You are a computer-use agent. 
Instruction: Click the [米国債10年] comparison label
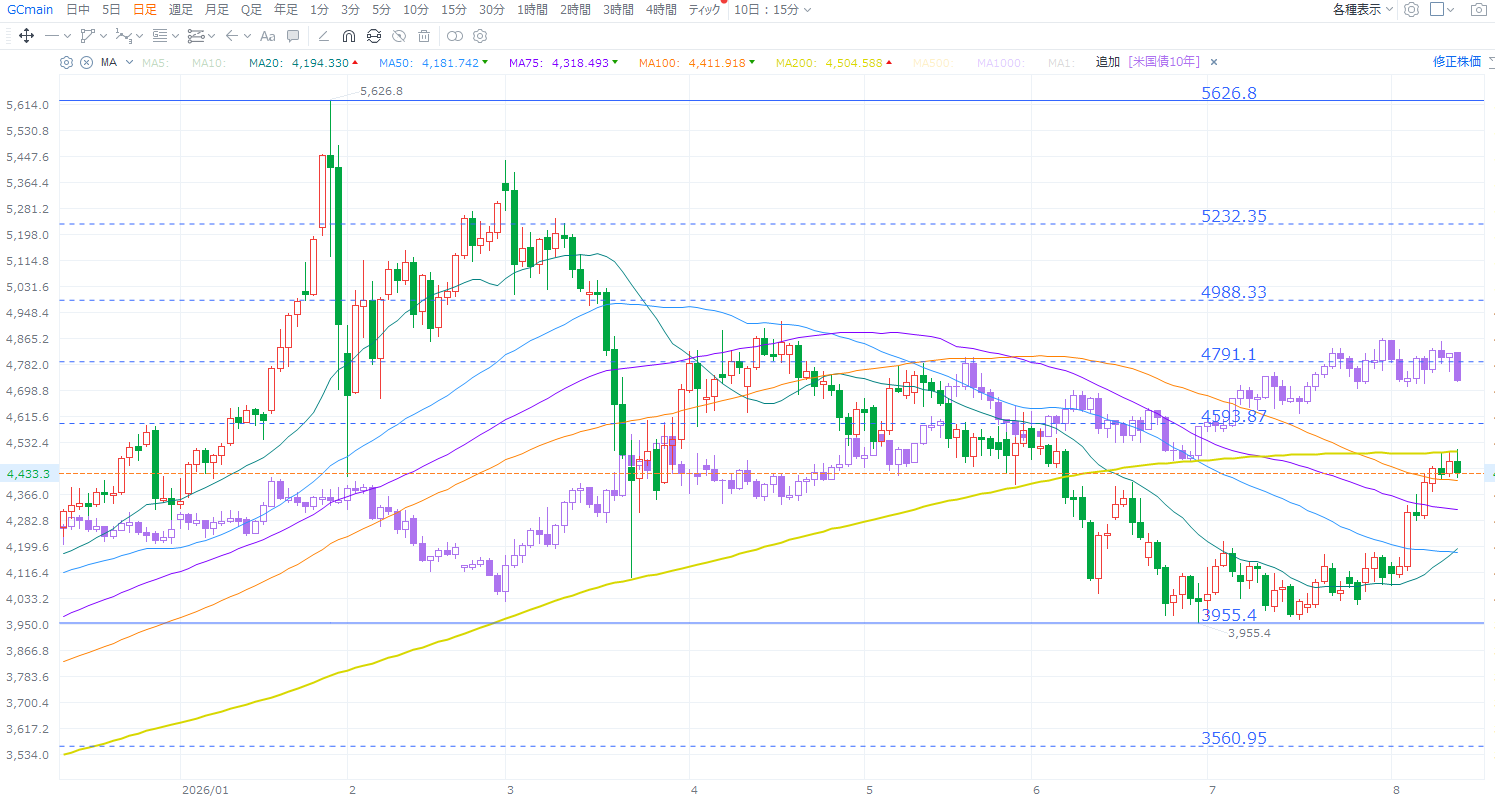click(1163, 62)
